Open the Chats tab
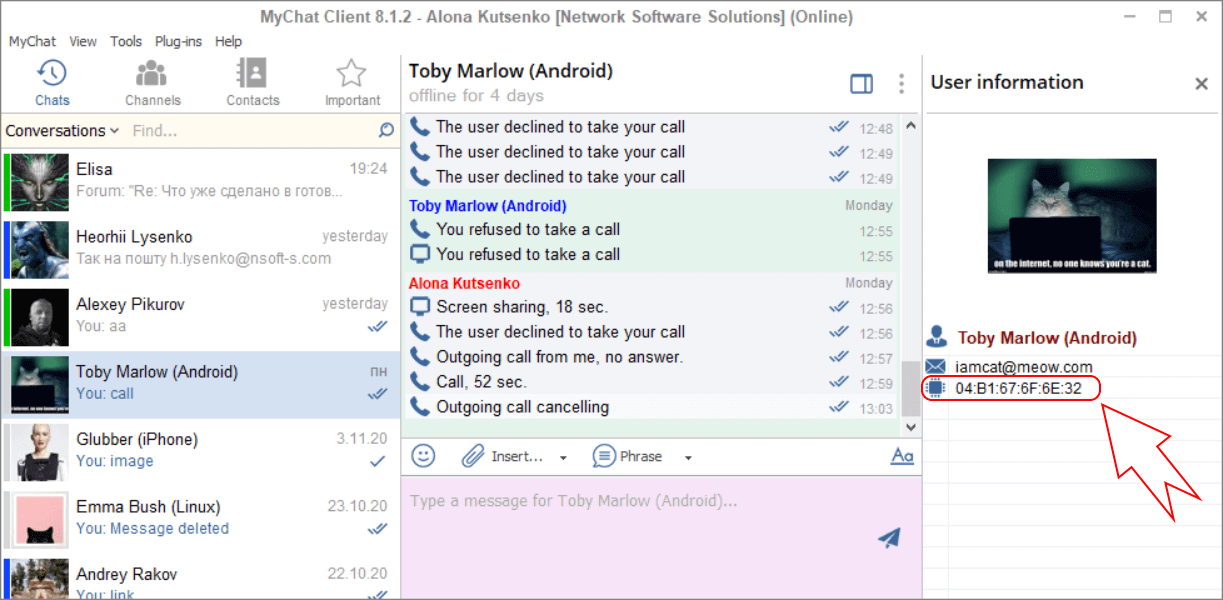The image size is (1223, 600). 52,82
